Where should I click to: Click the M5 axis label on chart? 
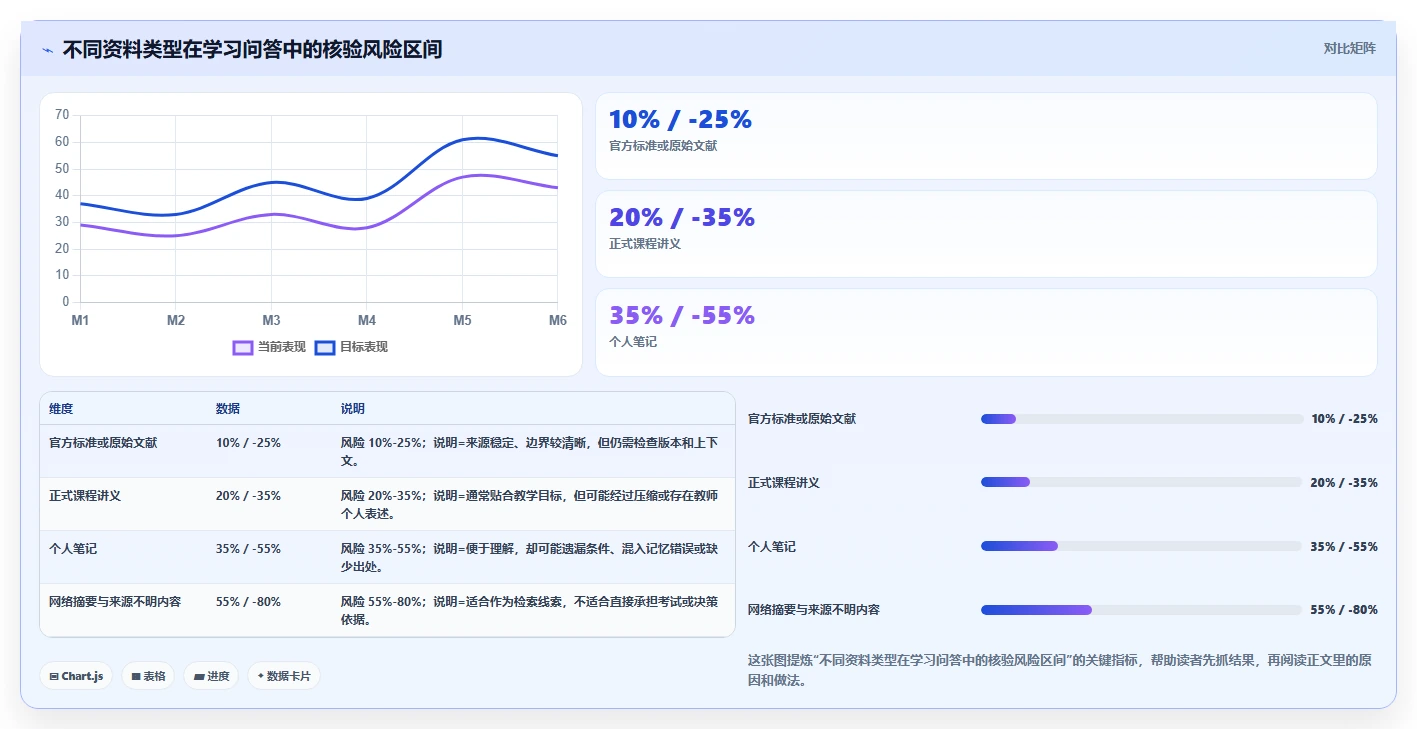(x=462, y=320)
